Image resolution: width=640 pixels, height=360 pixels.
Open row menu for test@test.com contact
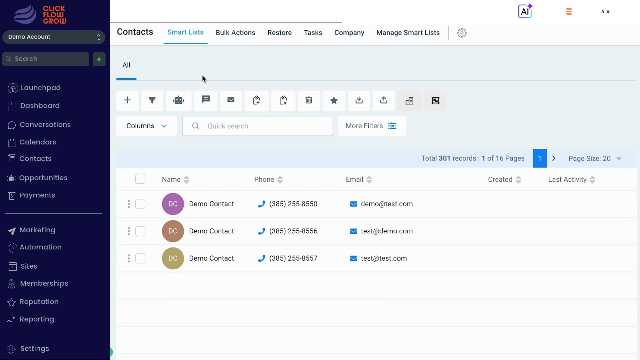pyautogui.click(x=129, y=258)
